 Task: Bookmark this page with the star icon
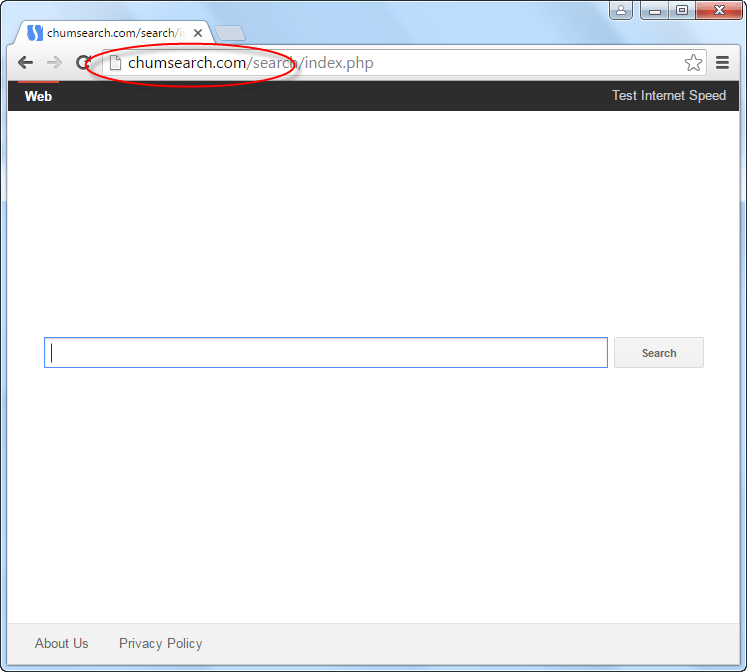pyautogui.click(x=693, y=62)
